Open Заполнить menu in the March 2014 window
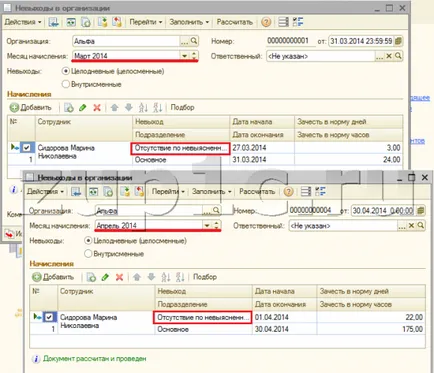 [189, 22]
